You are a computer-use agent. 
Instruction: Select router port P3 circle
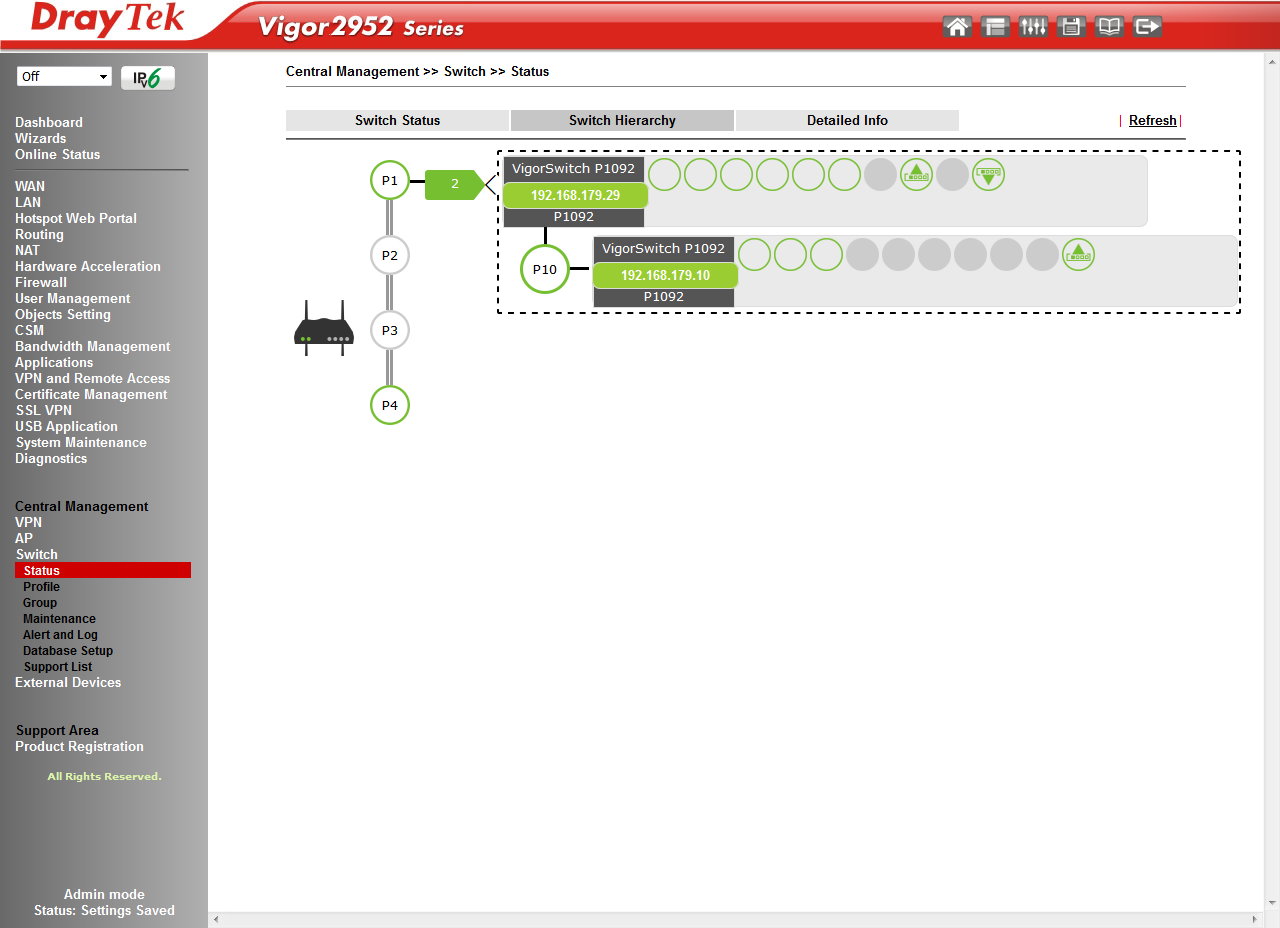[390, 330]
